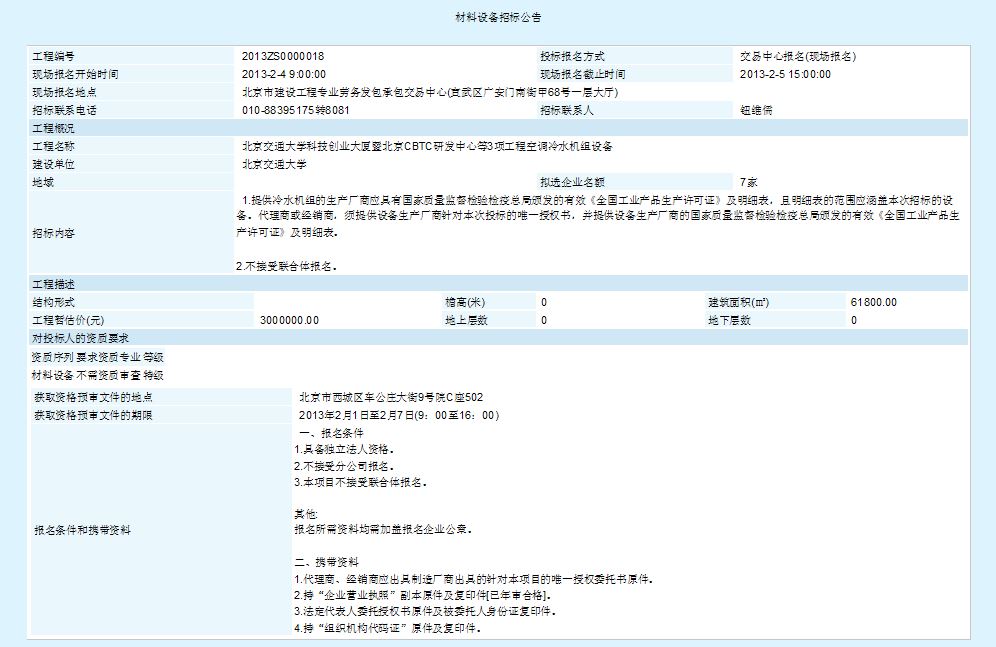Screen dimensions: 996x647
Task: Click the deadline 2013-2-5 15:00:00
Action: click(x=785, y=74)
